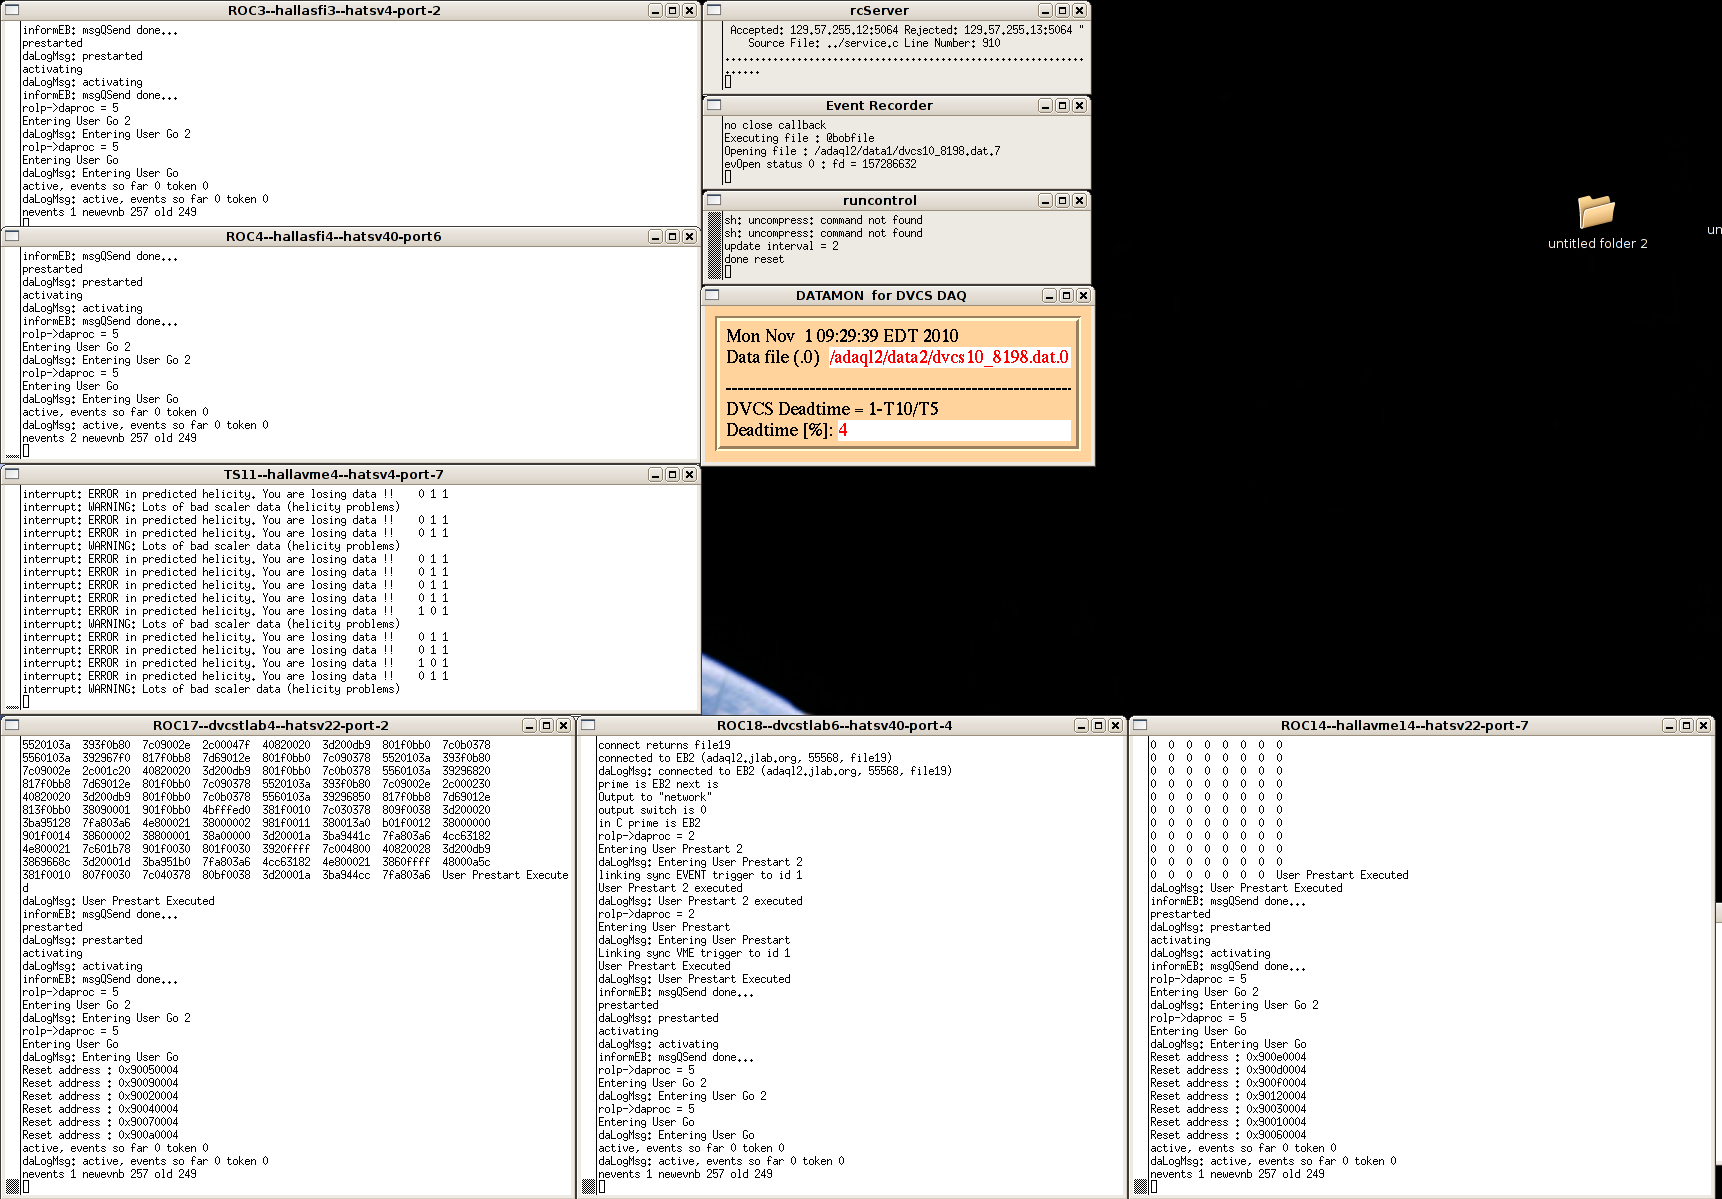Close the TS11 terminal window
This screenshot has width=1722, height=1199.
689,475
